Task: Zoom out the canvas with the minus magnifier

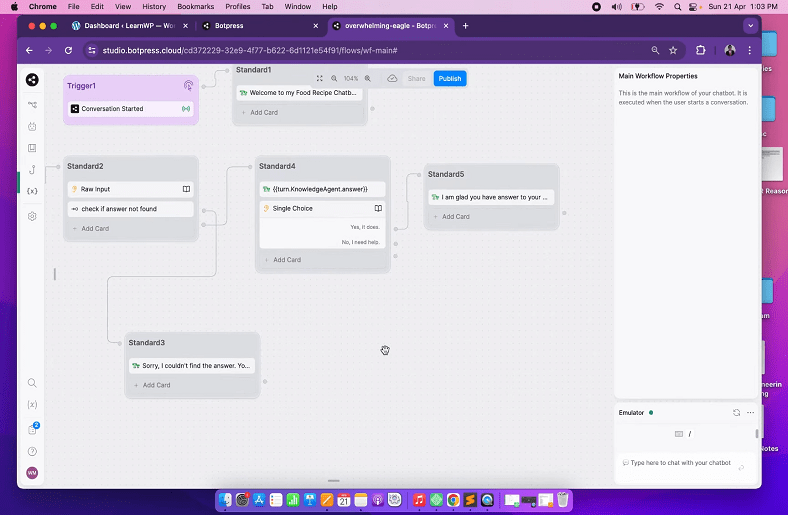Action: (x=334, y=78)
